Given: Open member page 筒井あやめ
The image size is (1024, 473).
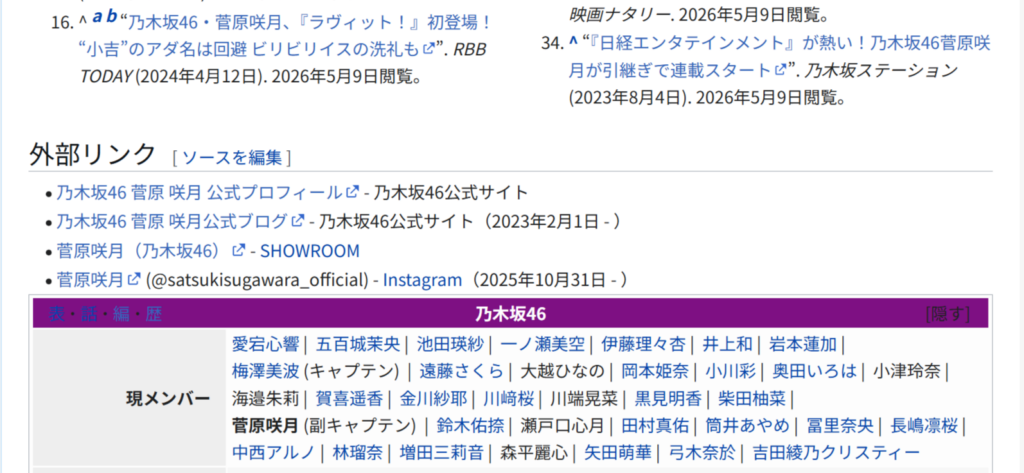Looking at the screenshot, I should tap(748, 426).
